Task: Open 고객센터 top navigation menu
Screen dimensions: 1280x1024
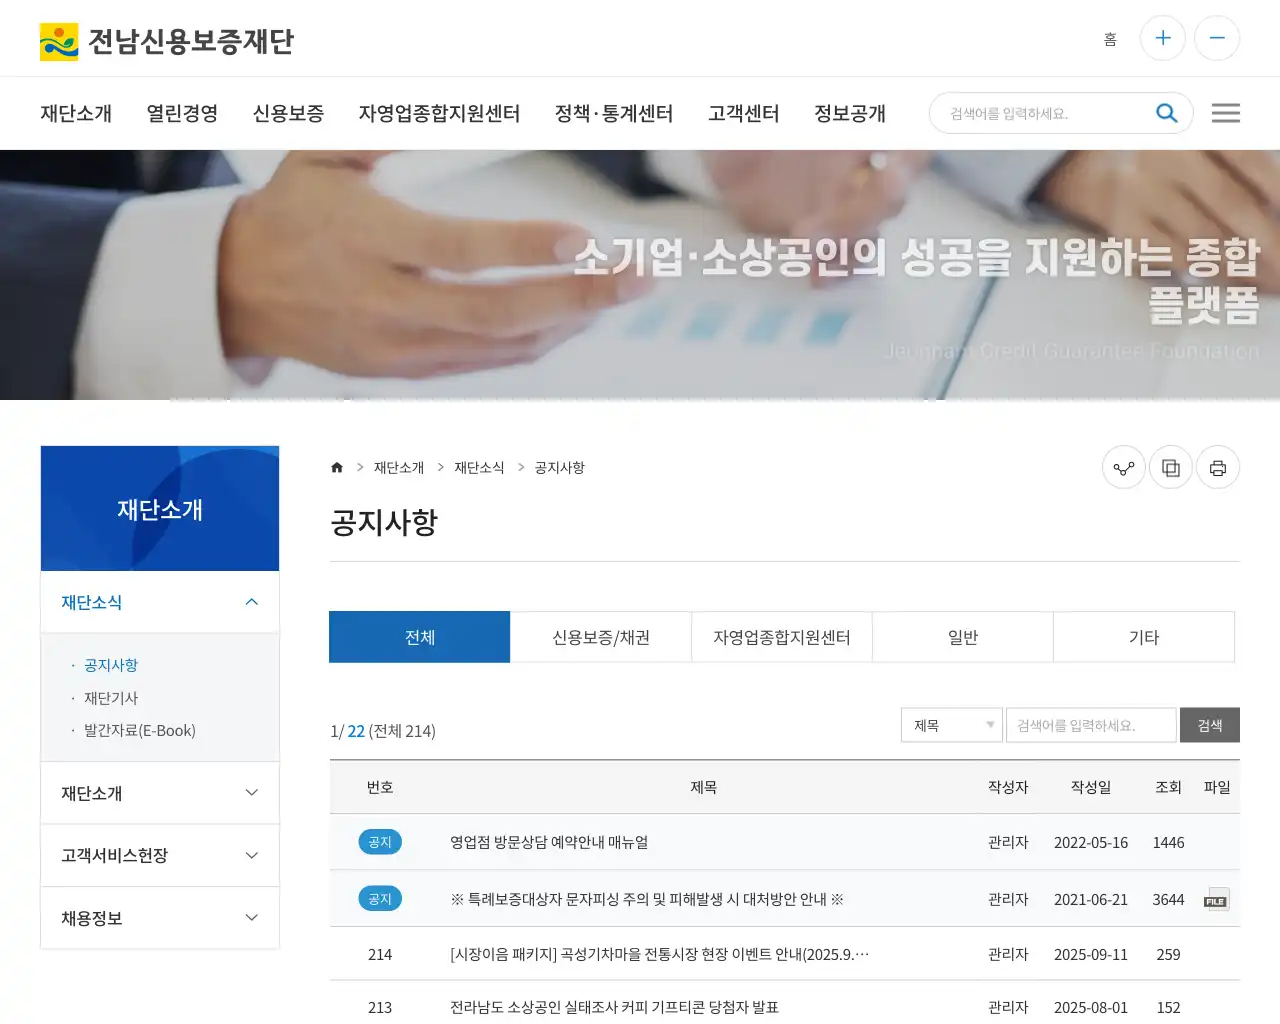Action: [x=744, y=113]
